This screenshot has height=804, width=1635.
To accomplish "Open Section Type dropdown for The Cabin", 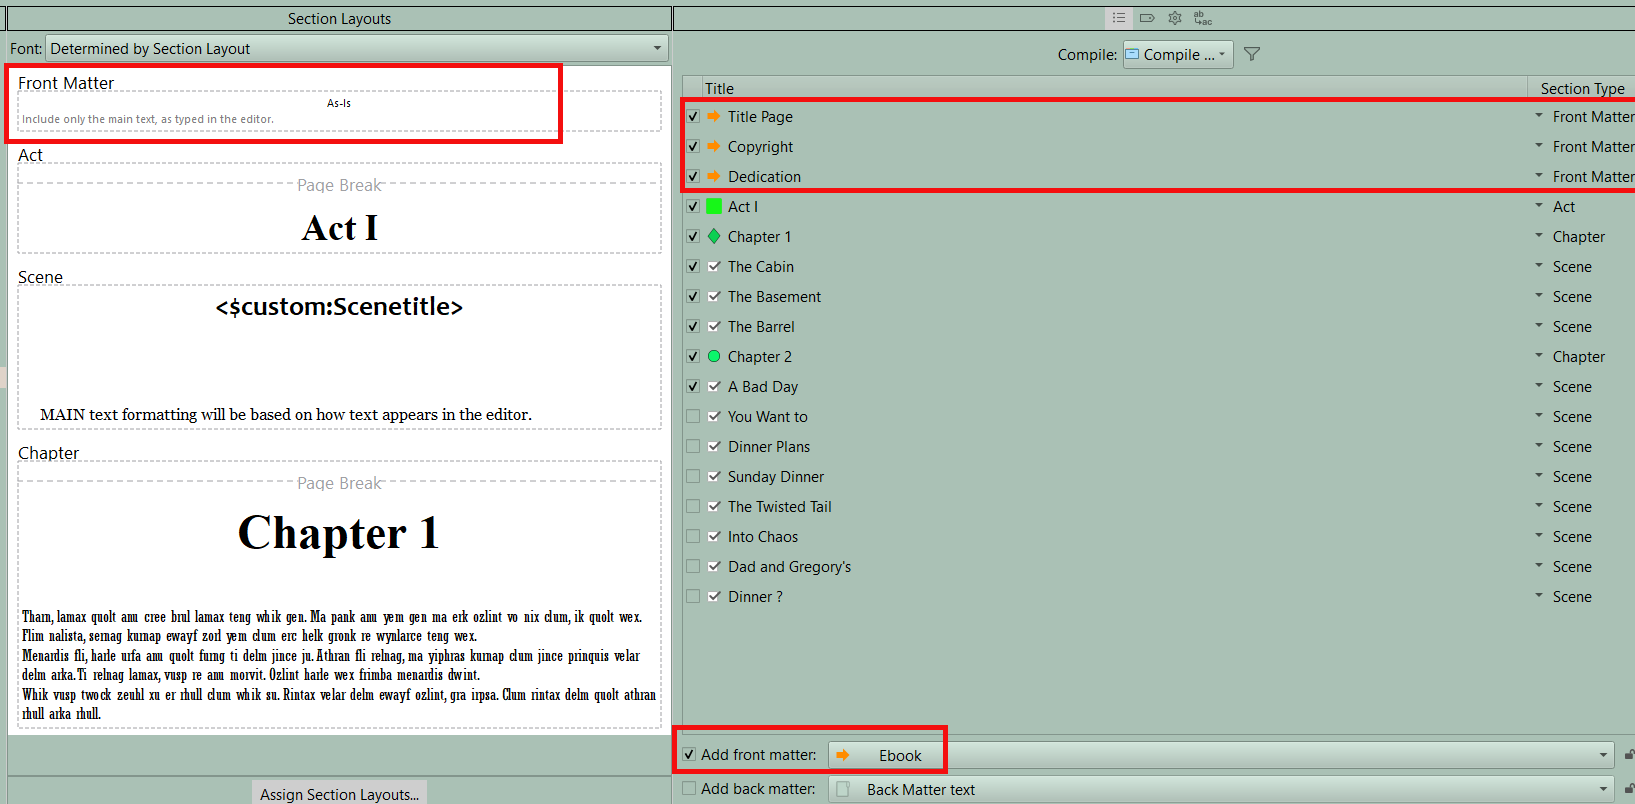I will point(1539,266).
